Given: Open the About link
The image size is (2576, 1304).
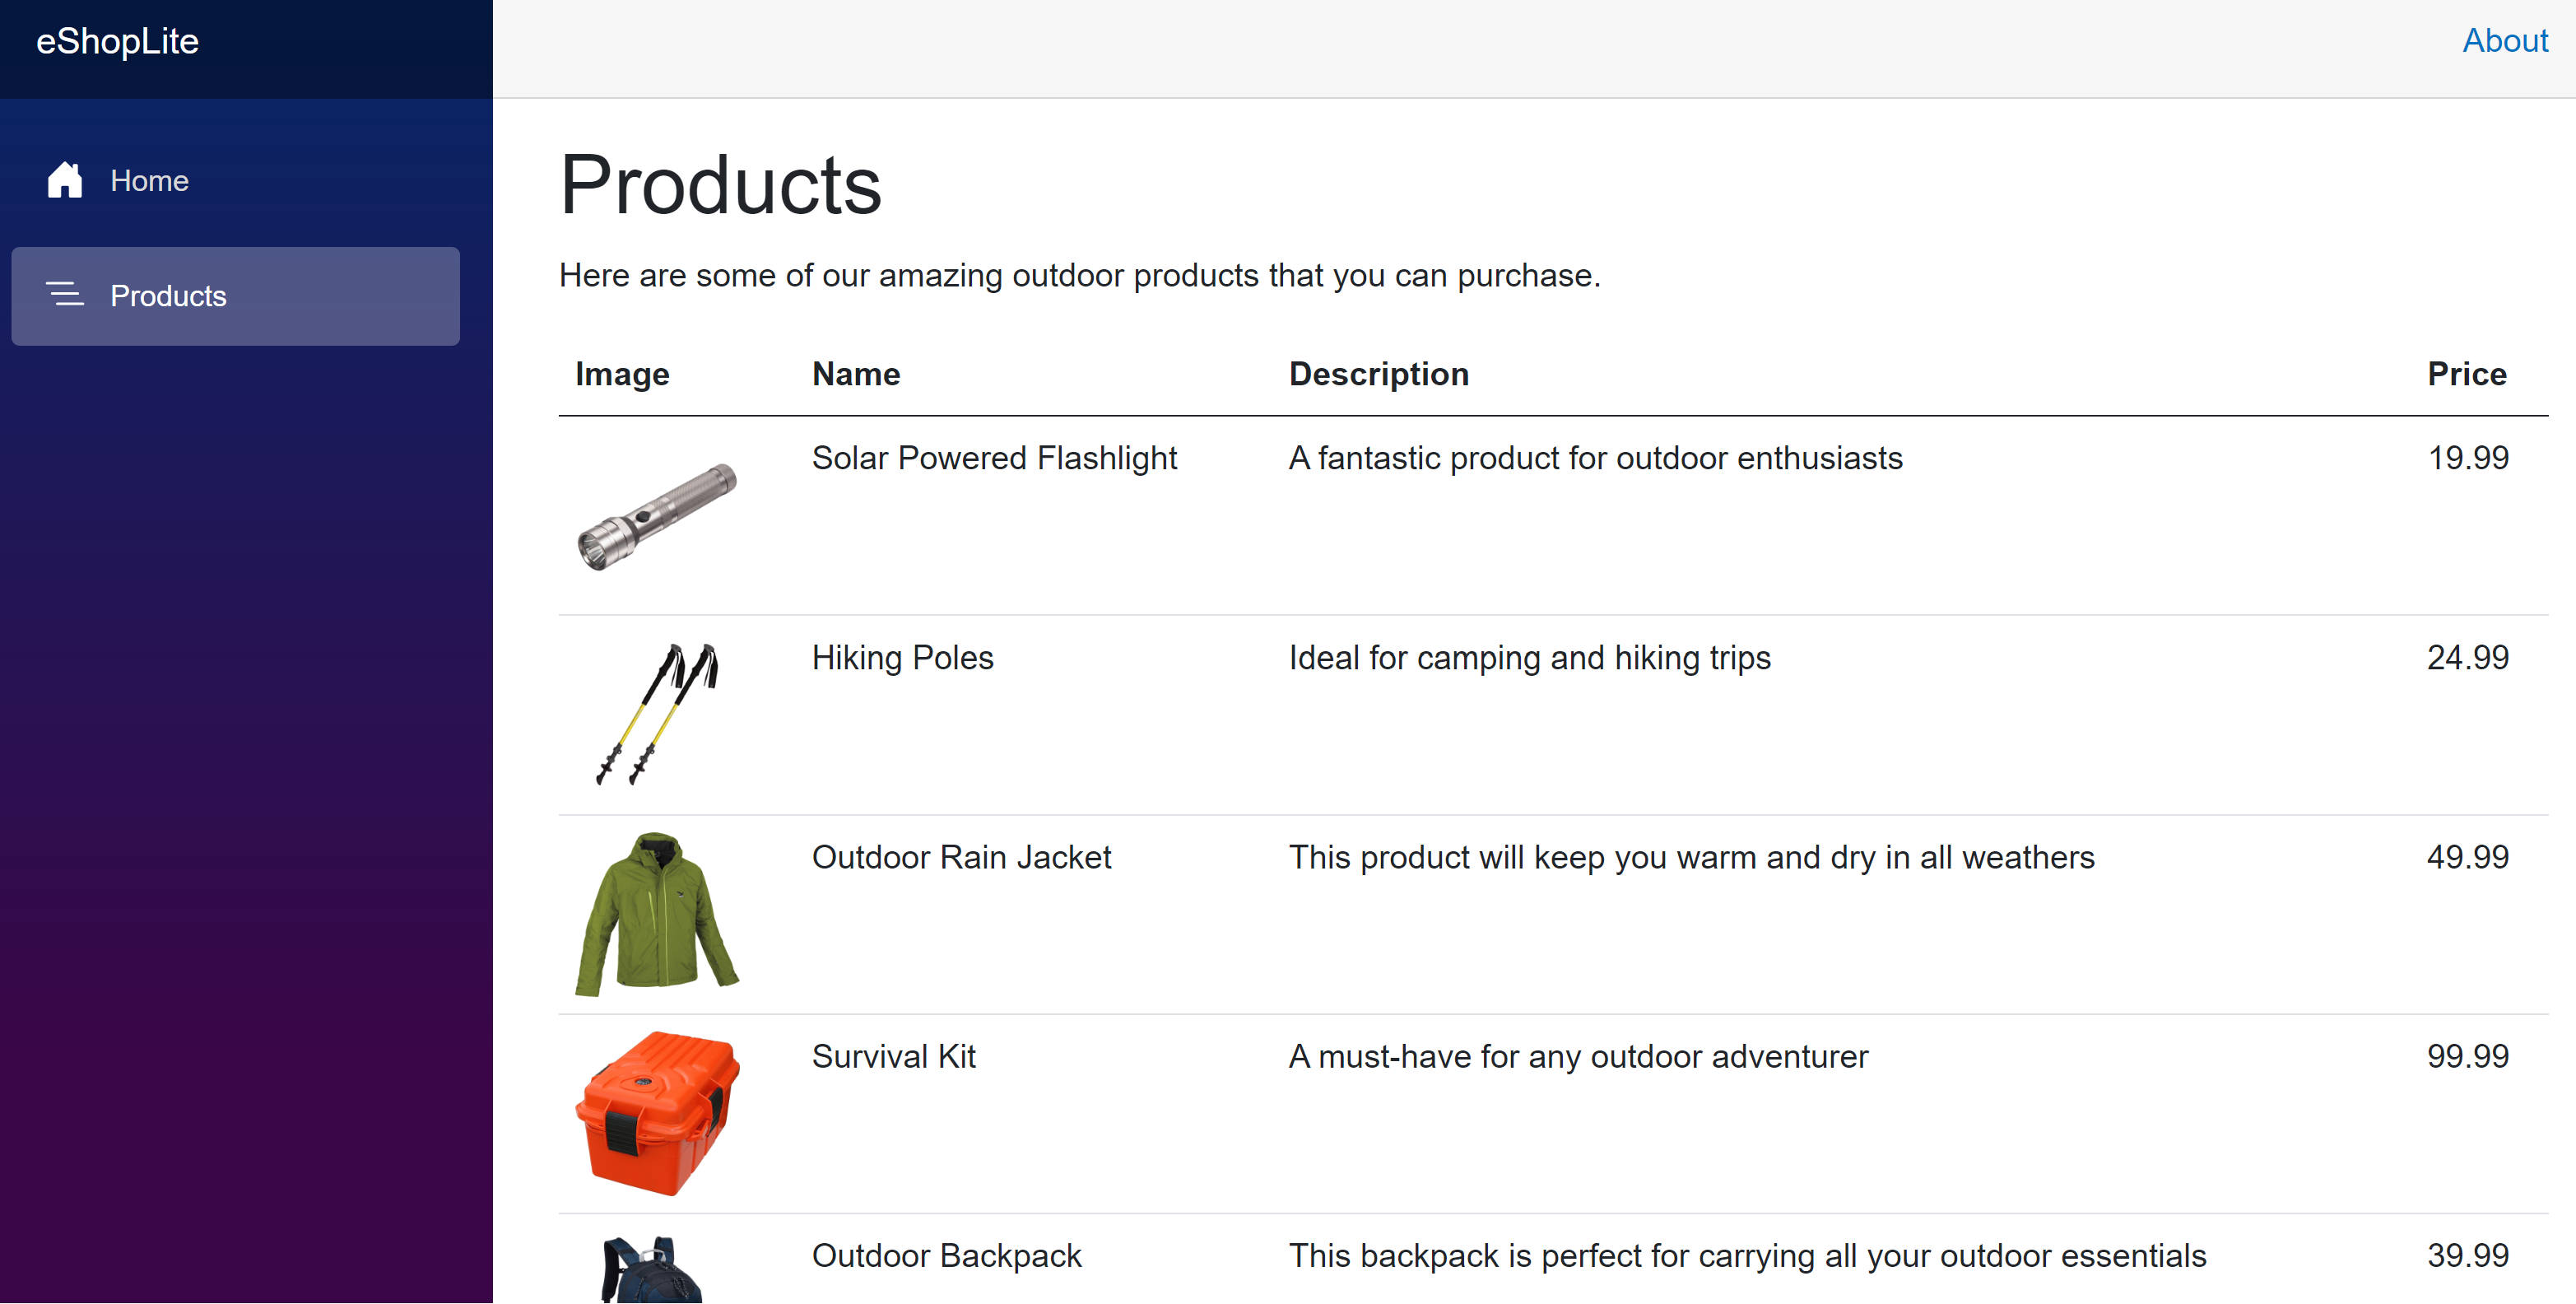Looking at the screenshot, I should pos(2505,40).
